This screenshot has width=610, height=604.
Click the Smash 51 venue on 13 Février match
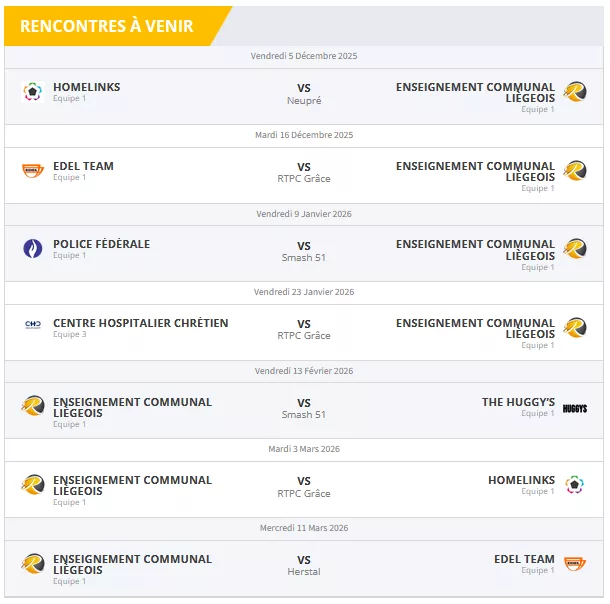304,414
